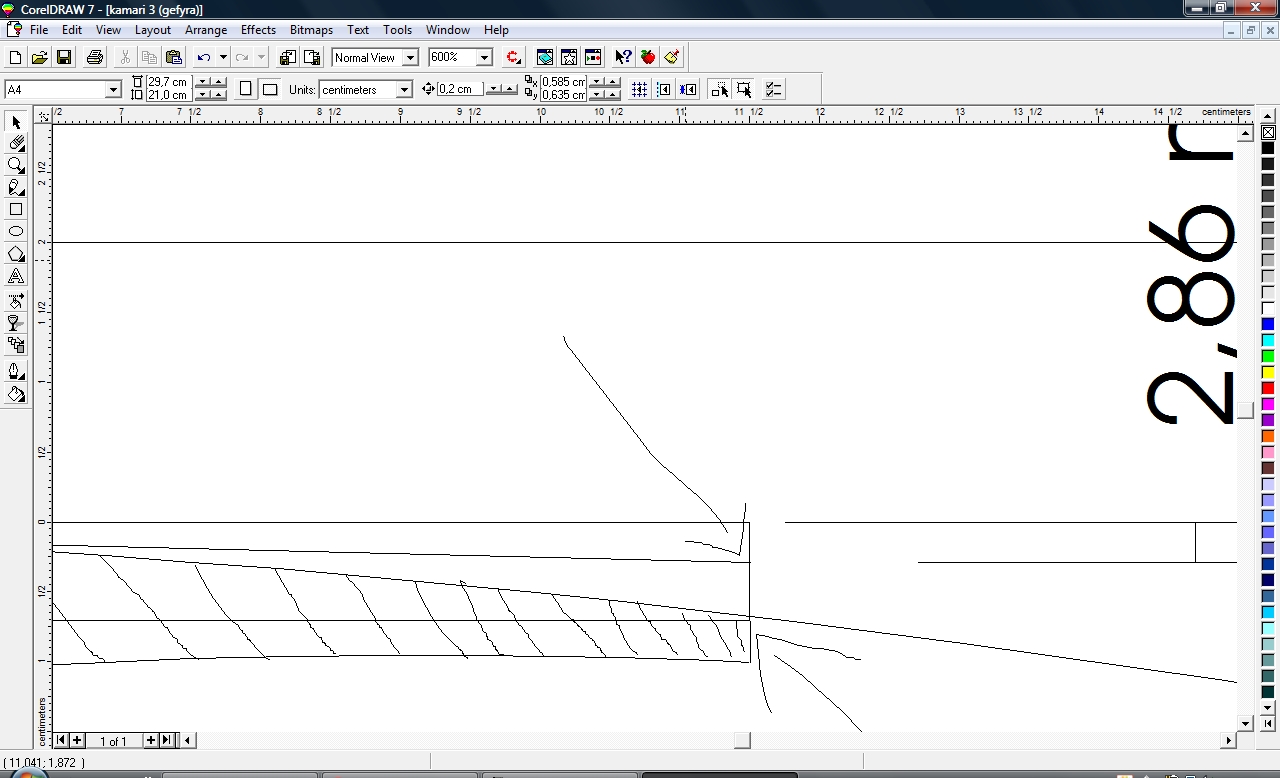The image size is (1280, 778).
Task: Switch page to landscape orientation
Action: pyautogui.click(x=269, y=90)
